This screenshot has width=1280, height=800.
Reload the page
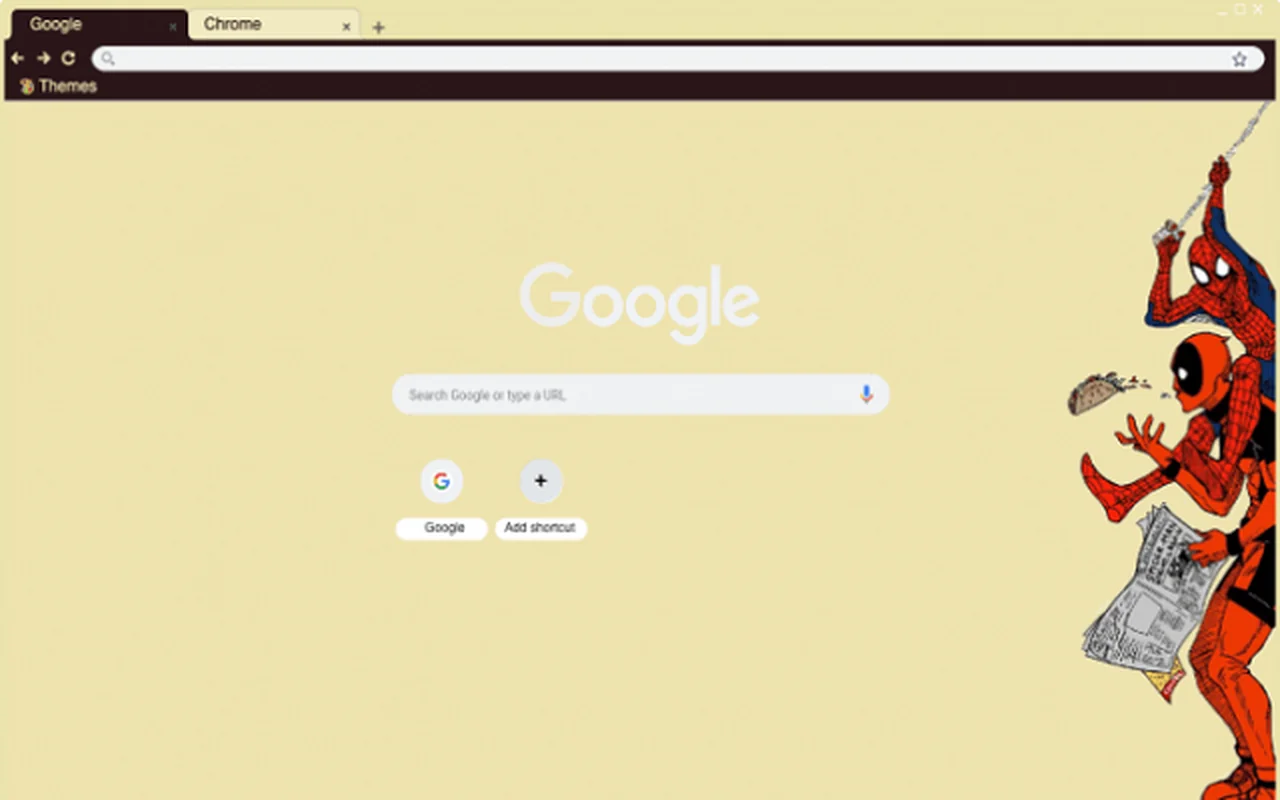point(68,59)
